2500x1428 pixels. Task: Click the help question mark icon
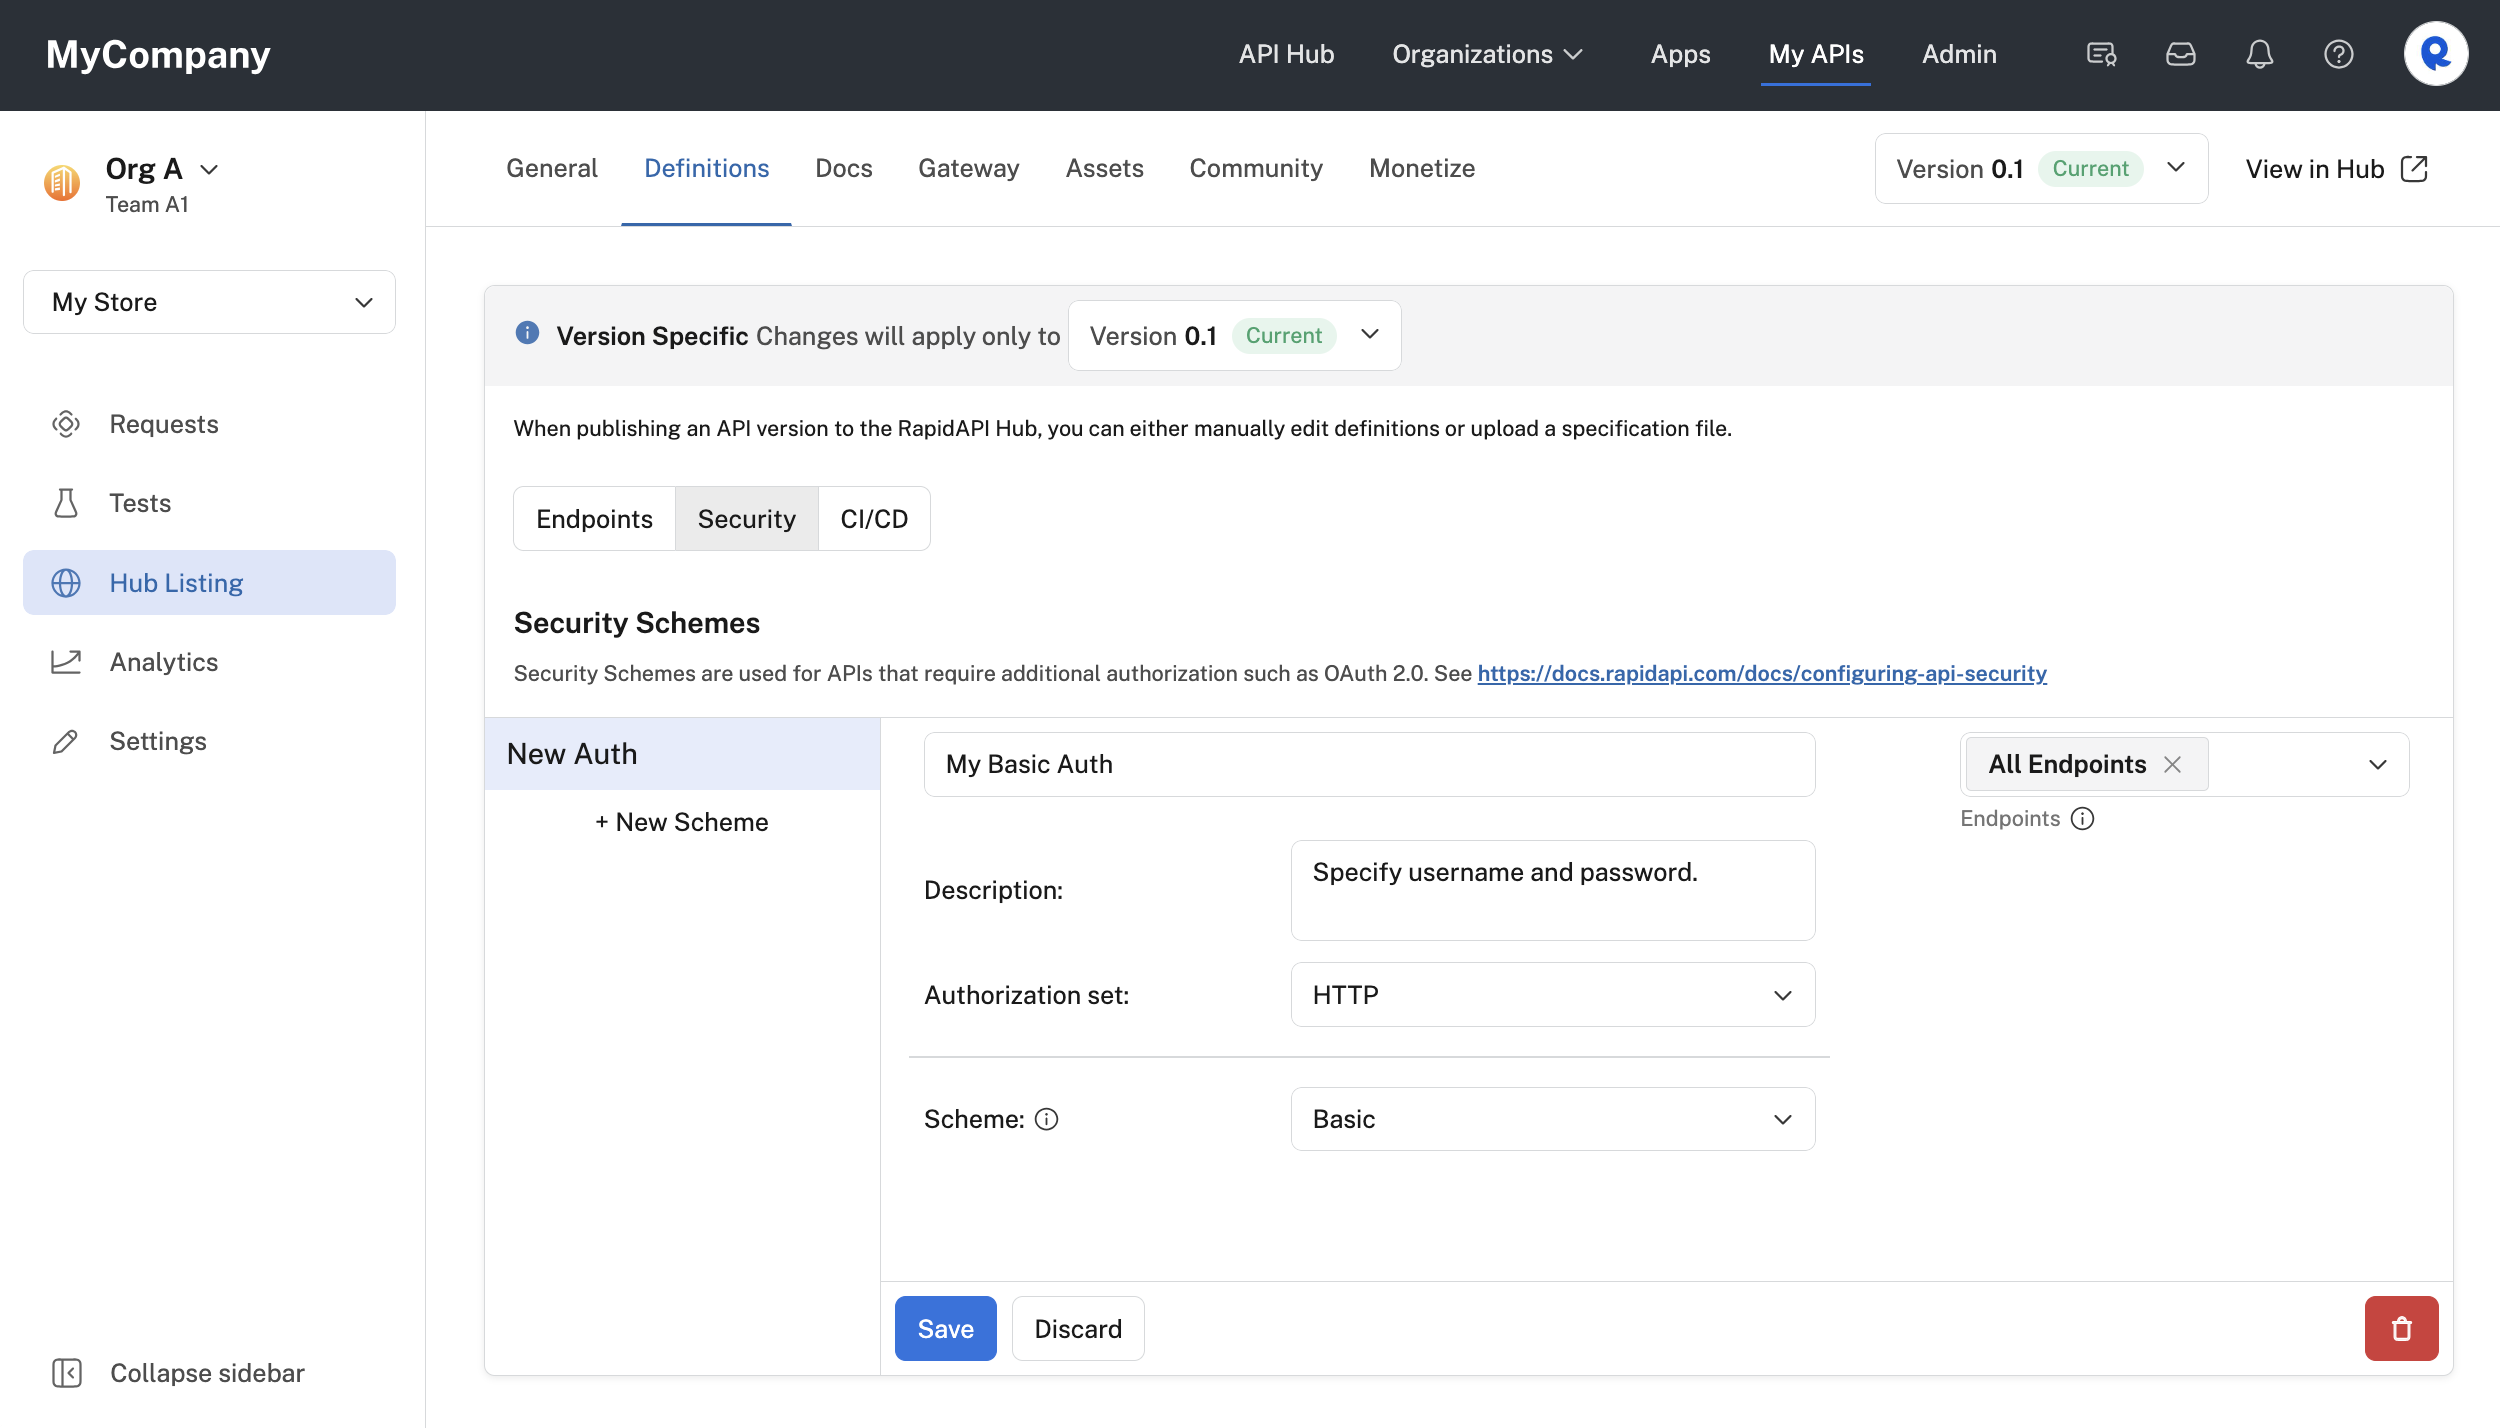pyautogui.click(x=2339, y=55)
